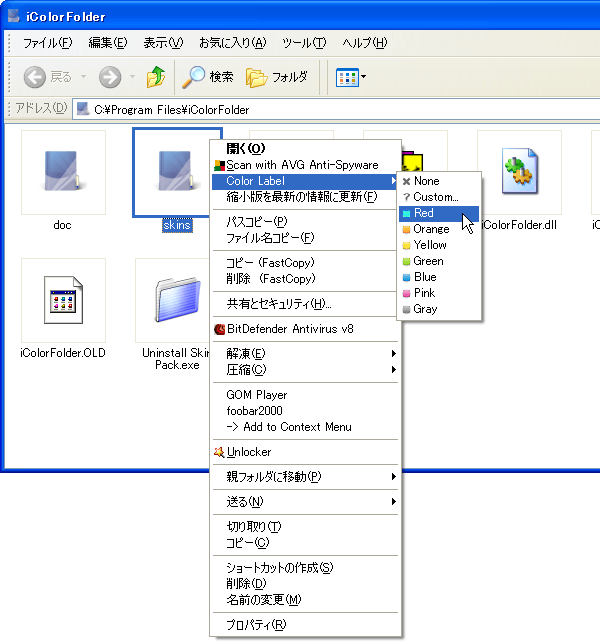
Task: Click 開く(O) in the context menu
Action: pos(306,148)
